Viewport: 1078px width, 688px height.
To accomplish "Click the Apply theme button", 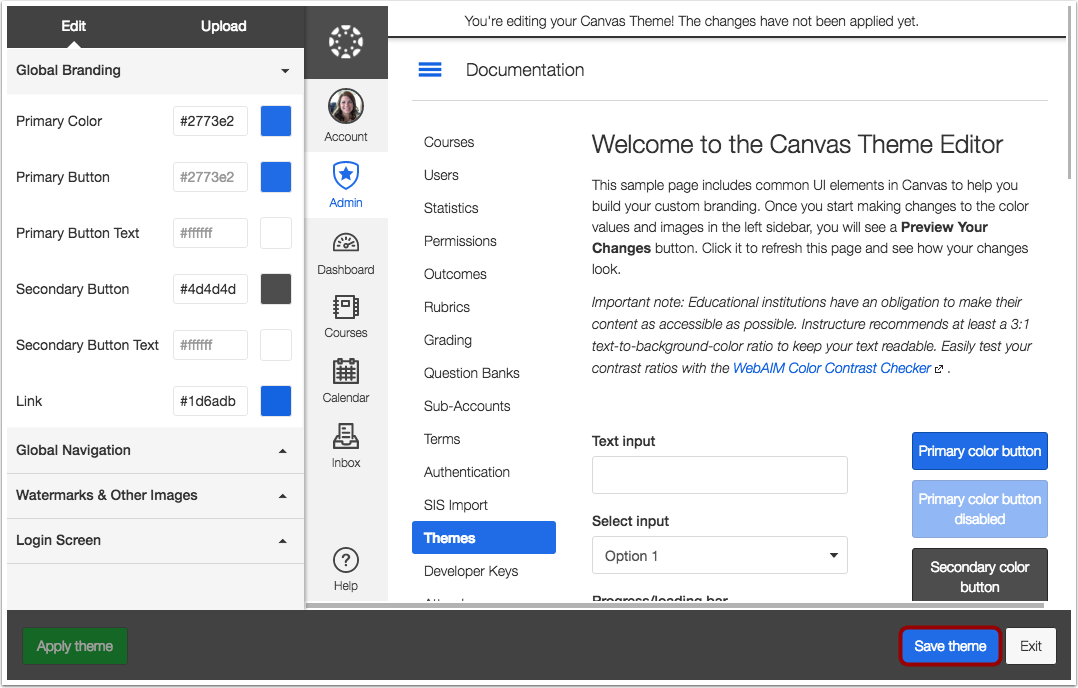I will tap(75, 646).
